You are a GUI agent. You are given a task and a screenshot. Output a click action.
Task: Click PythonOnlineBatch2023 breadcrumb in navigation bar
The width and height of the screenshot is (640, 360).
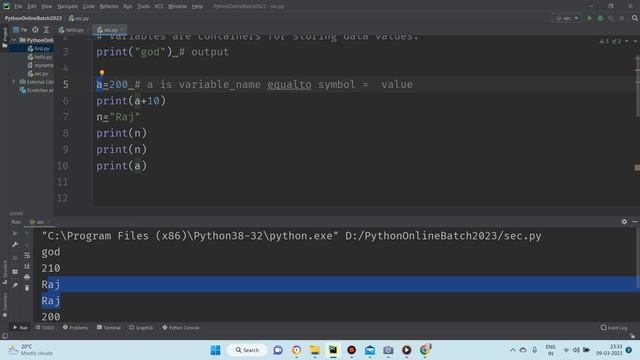33,18
